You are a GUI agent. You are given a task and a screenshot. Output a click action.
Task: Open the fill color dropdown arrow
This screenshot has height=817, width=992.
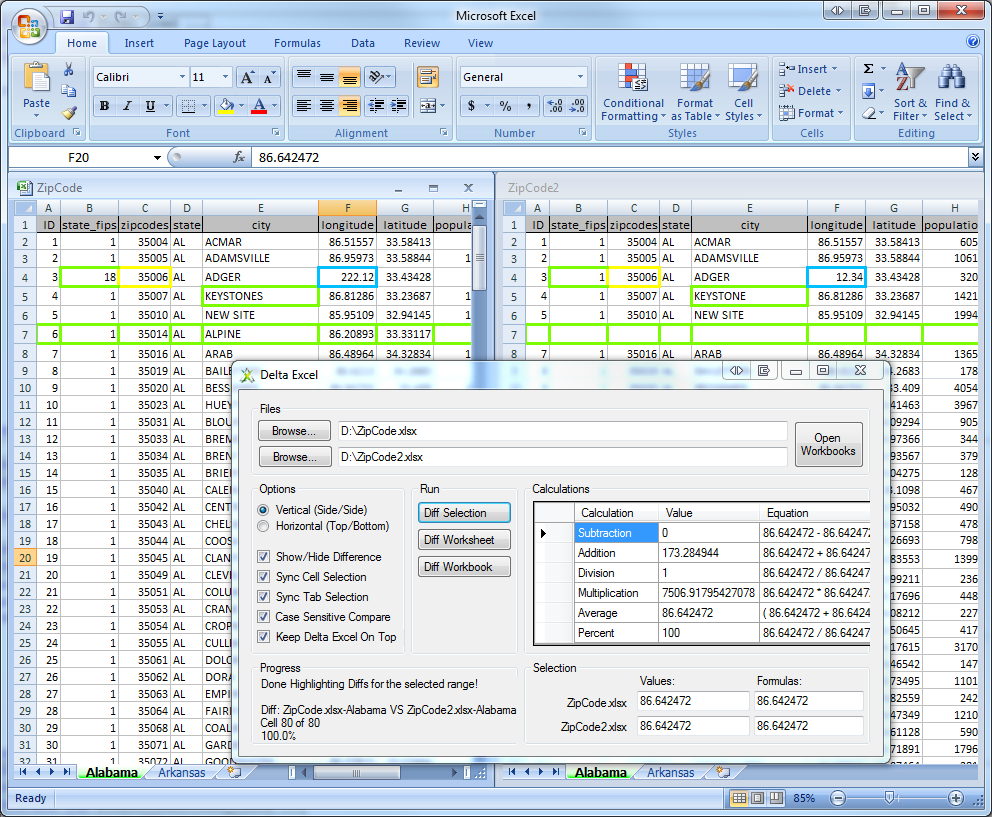tap(241, 106)
